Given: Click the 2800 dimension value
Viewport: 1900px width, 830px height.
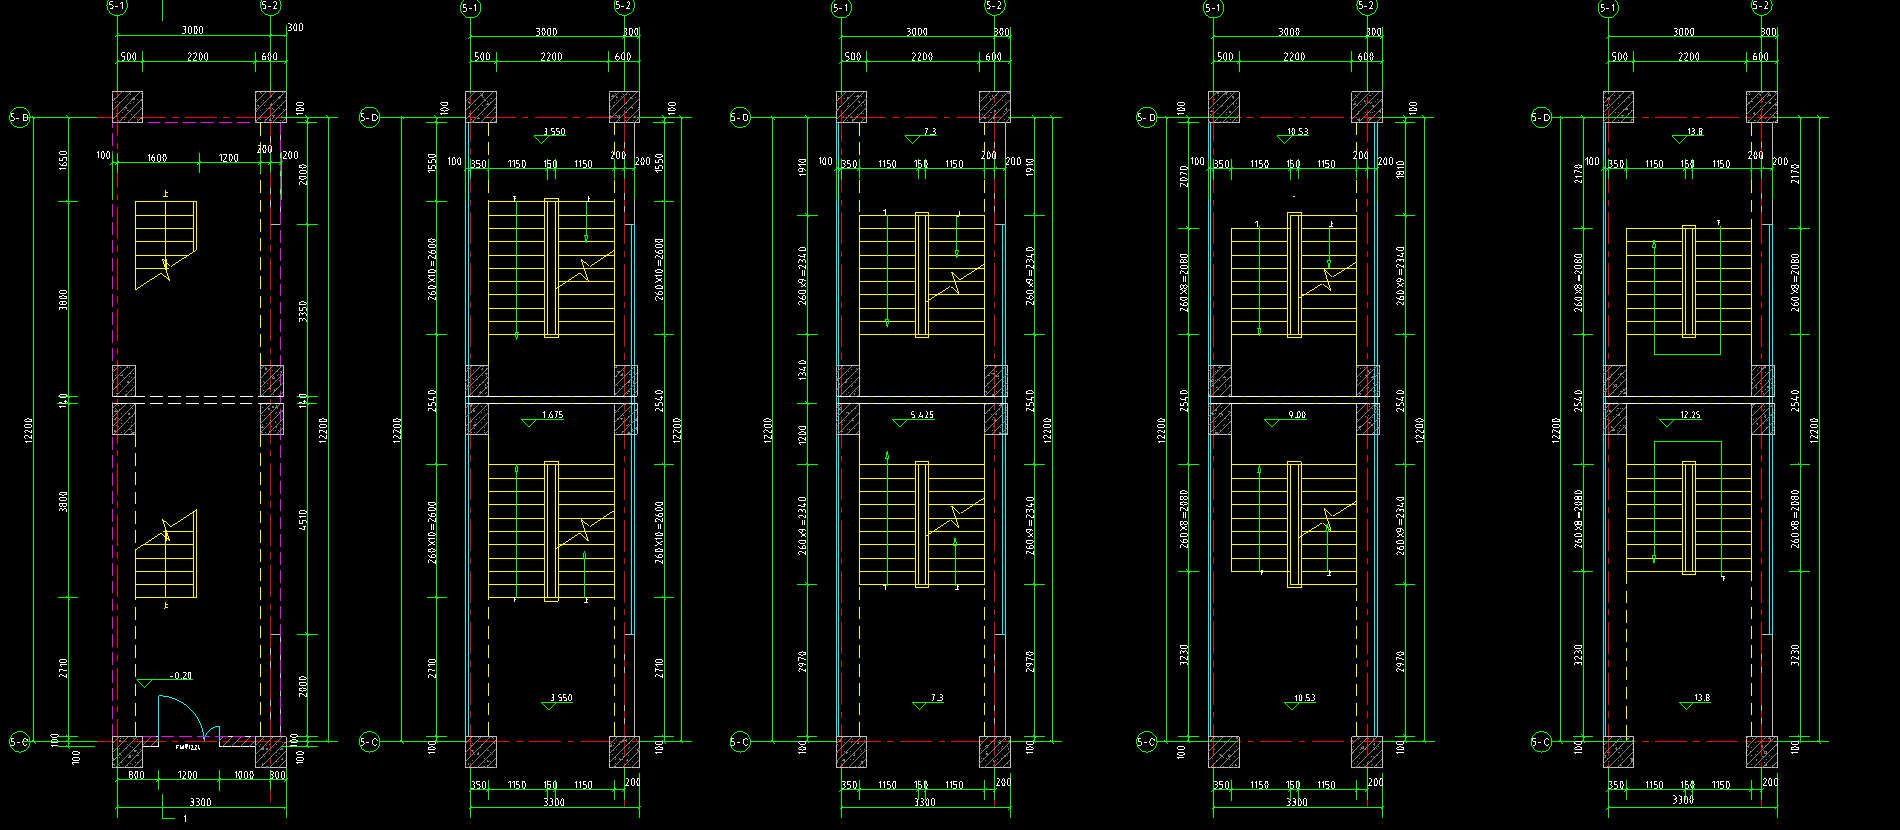Looking at the screenshot, I should click(302, 686).
